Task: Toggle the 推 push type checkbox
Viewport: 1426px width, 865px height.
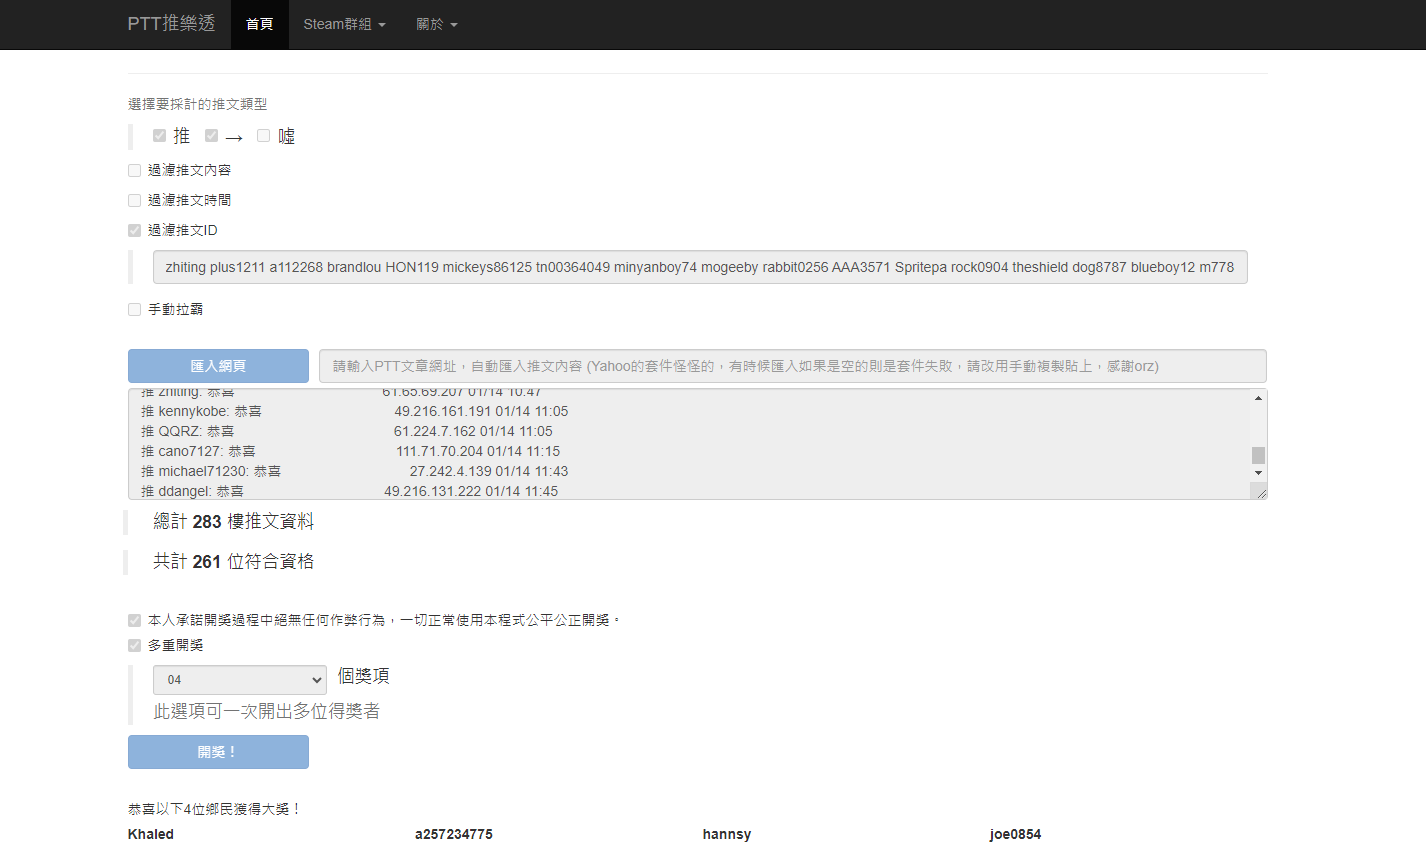Action: (x=159, y=136)
